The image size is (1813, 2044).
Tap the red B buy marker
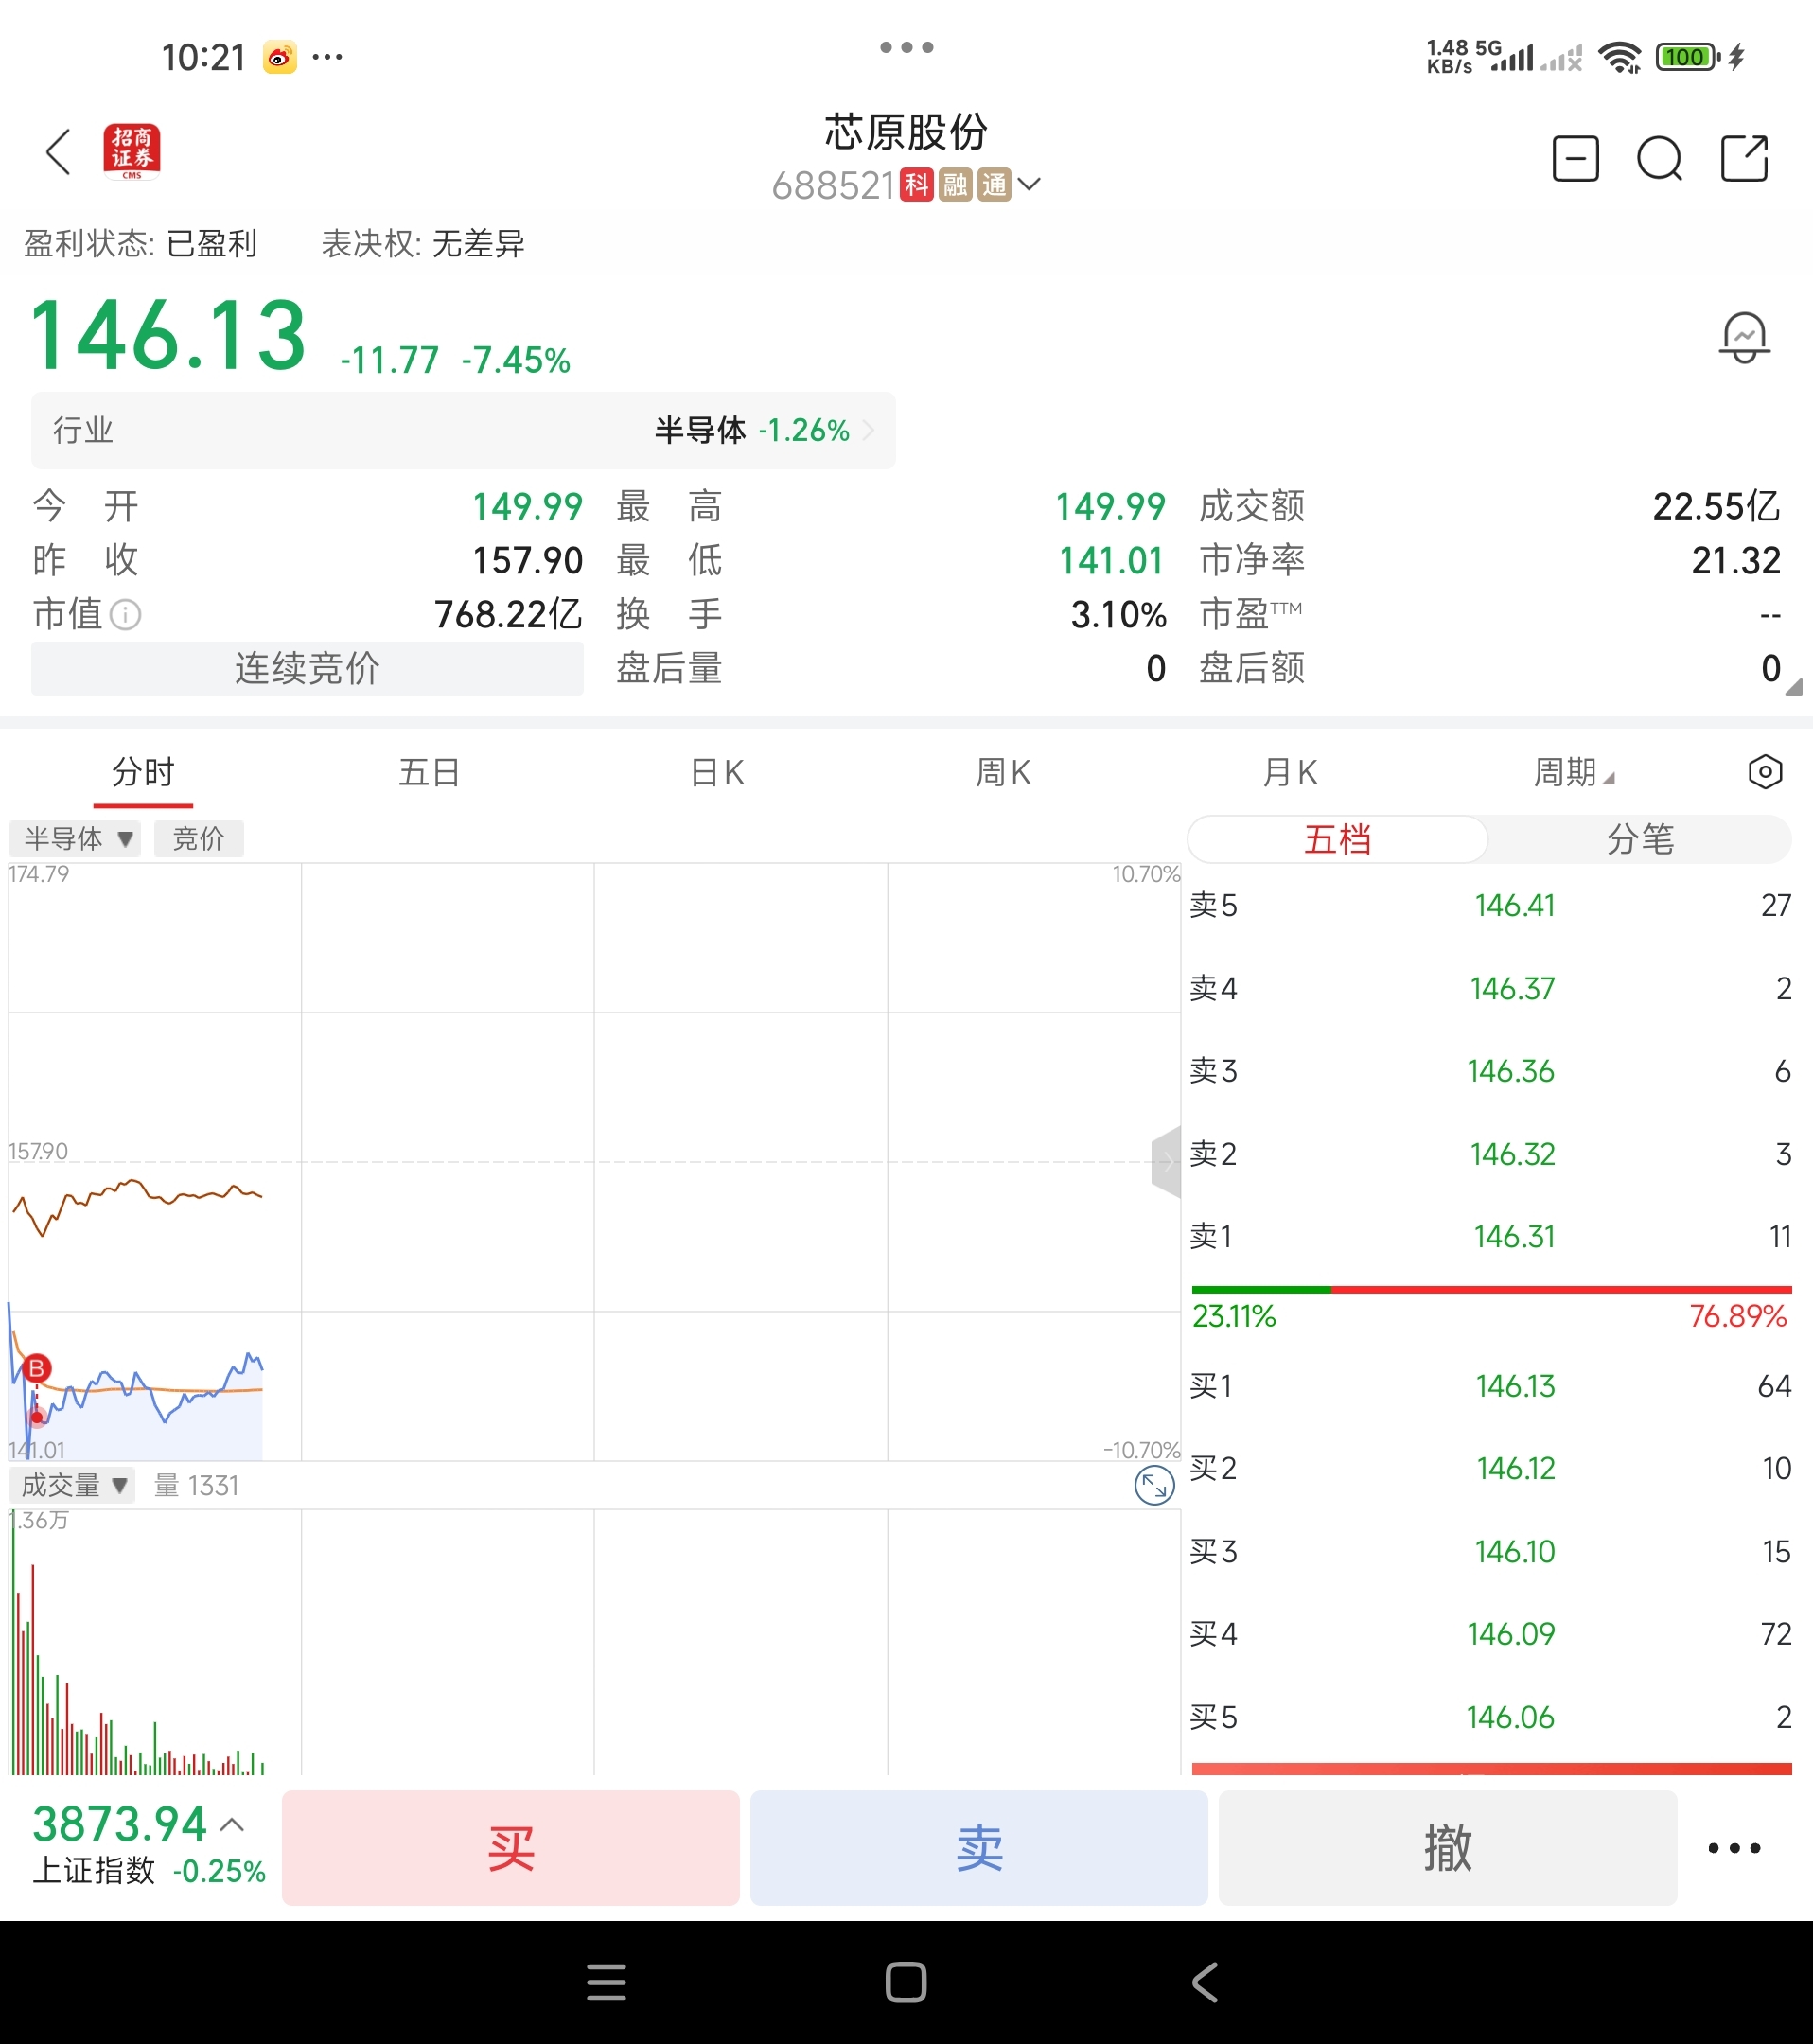tap(37, 1368)
